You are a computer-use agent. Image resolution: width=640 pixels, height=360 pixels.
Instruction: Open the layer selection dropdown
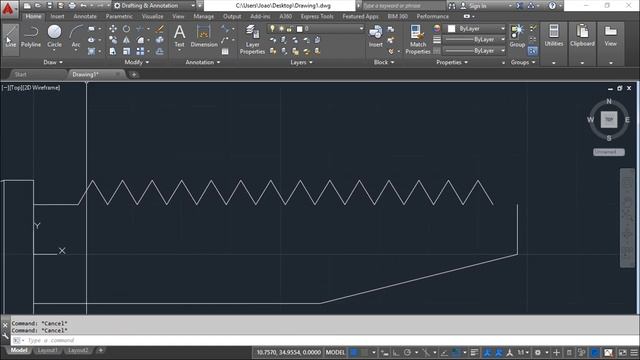coord(316,29)
